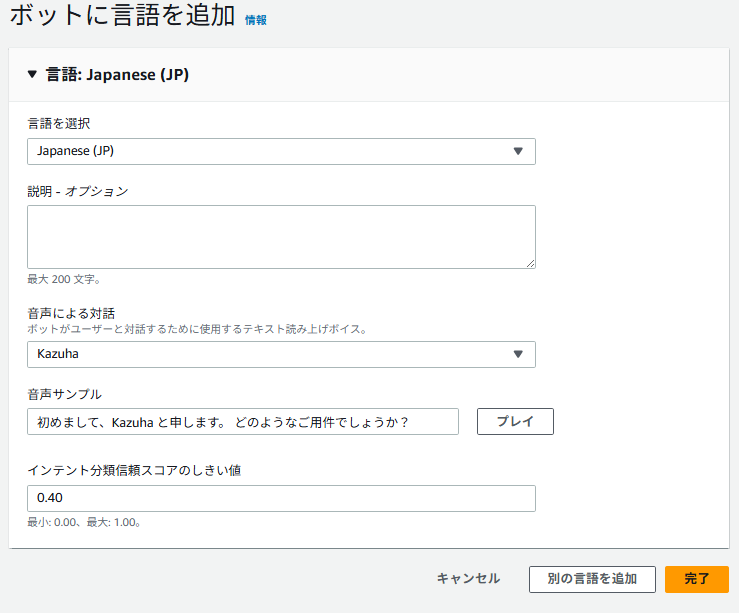Image resolution: width=739 pixels, height=613 pixels.
Task: Click the orange 完了 button
Action: [x=697, y=579]
